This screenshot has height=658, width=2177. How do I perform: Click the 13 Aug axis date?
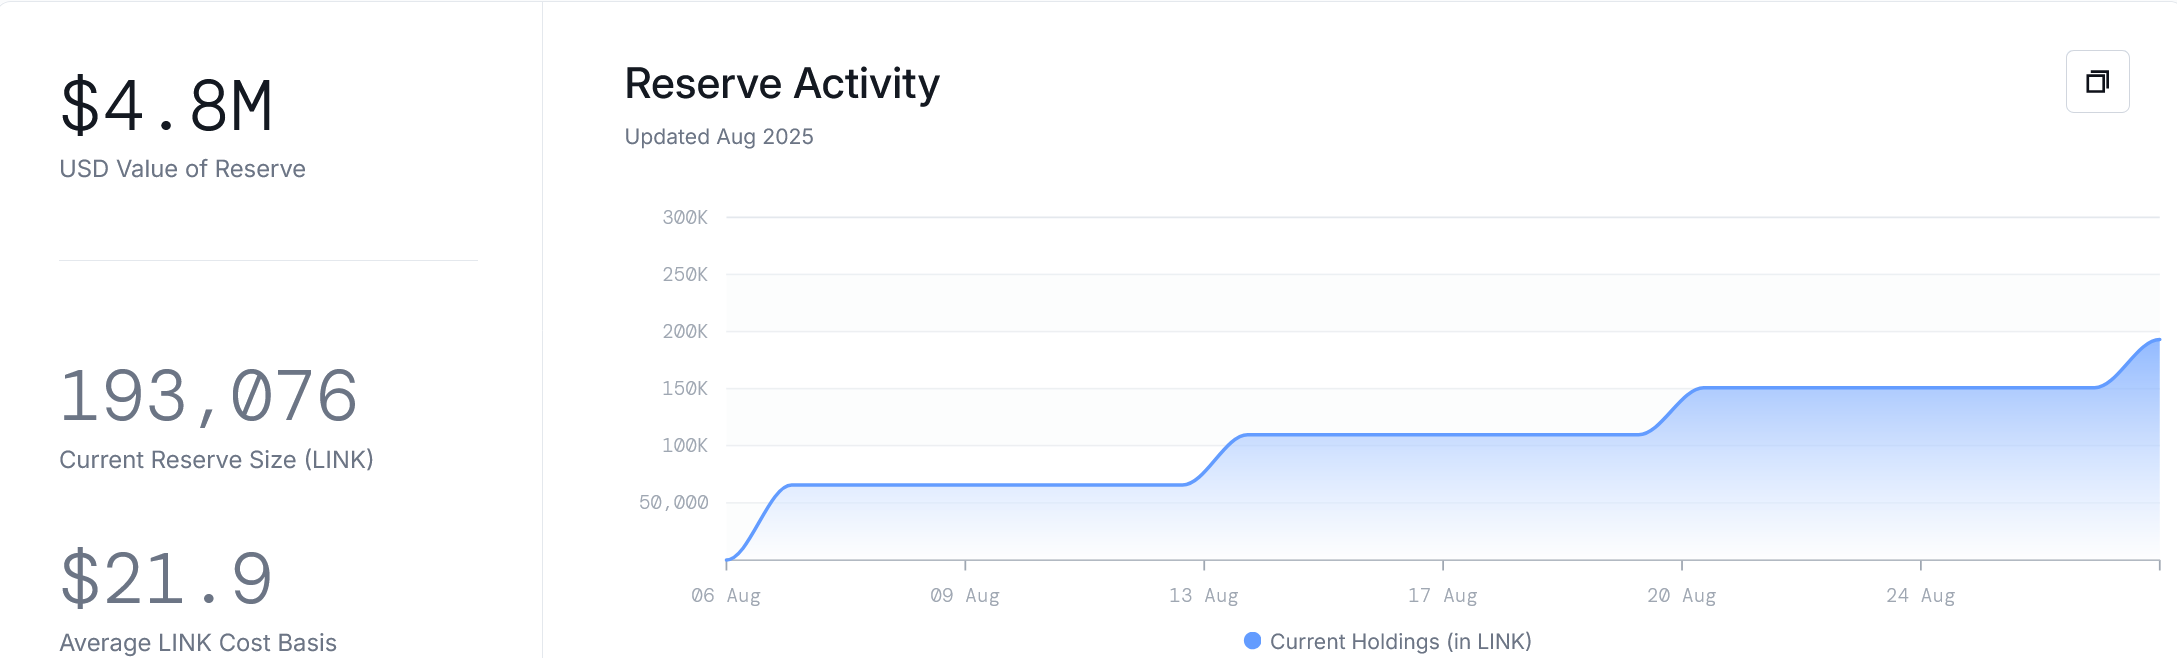pyautogui.click(x=1204, y=596)
